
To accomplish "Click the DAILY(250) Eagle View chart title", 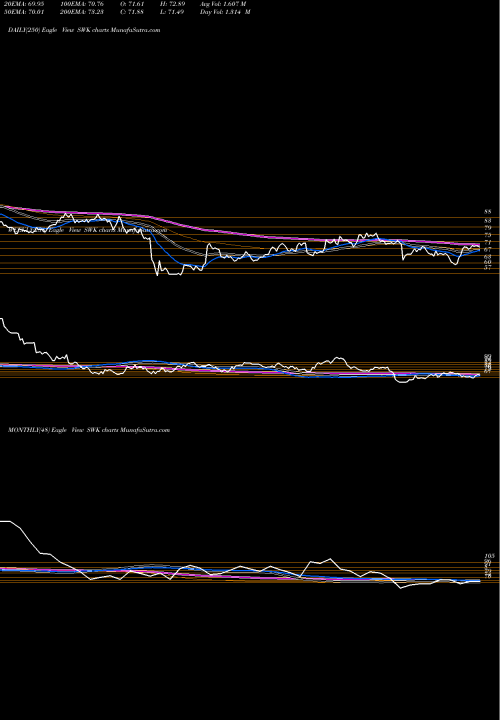I will [84, 30].
